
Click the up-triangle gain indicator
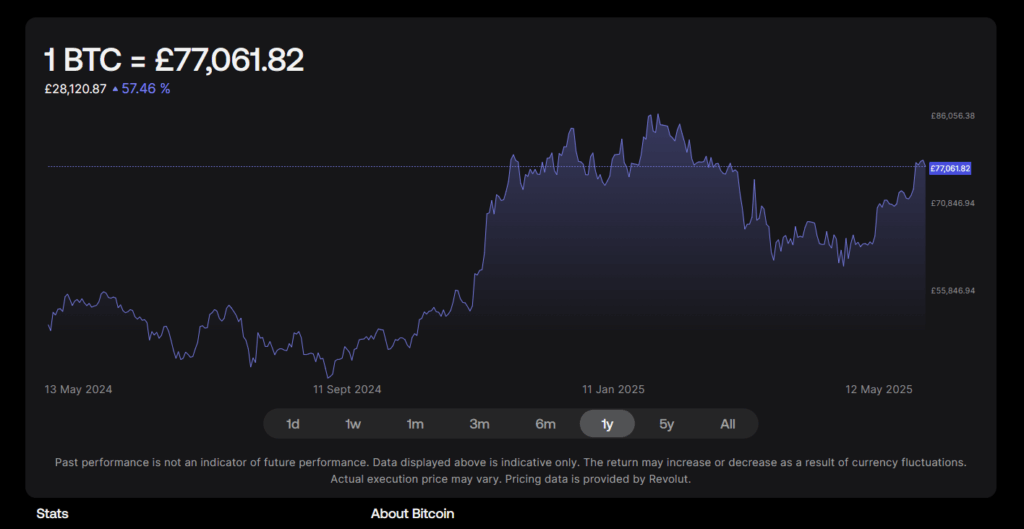tap(116, 89)
